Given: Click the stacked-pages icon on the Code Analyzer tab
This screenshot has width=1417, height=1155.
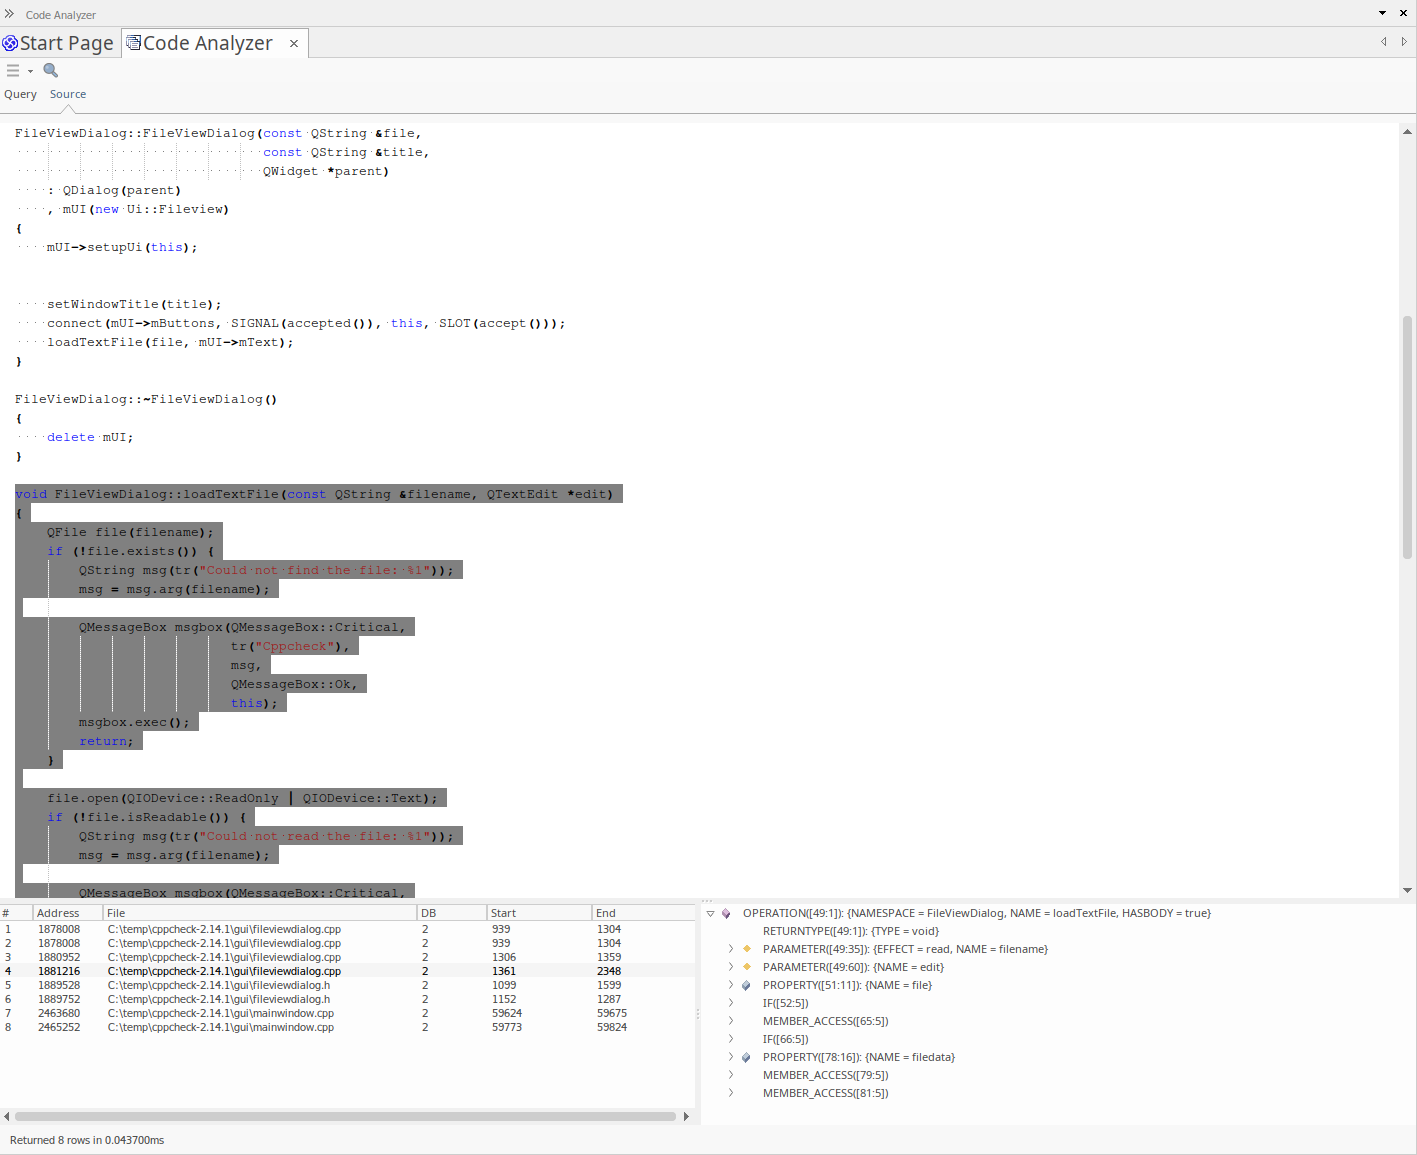Looking at the screenshot, I should (131, 42).
